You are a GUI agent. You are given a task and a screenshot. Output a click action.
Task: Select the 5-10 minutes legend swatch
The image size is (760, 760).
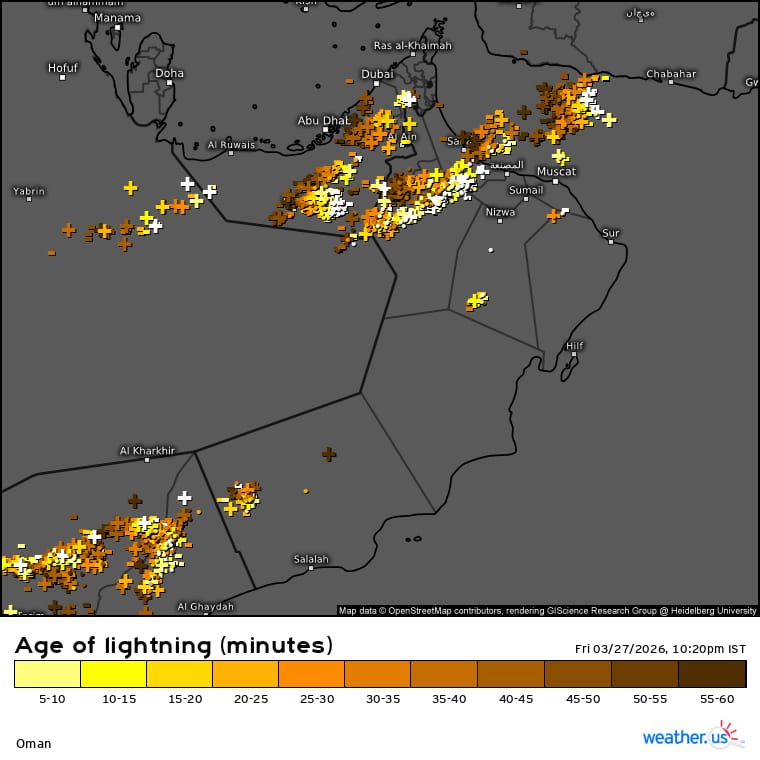coord(48,674)
